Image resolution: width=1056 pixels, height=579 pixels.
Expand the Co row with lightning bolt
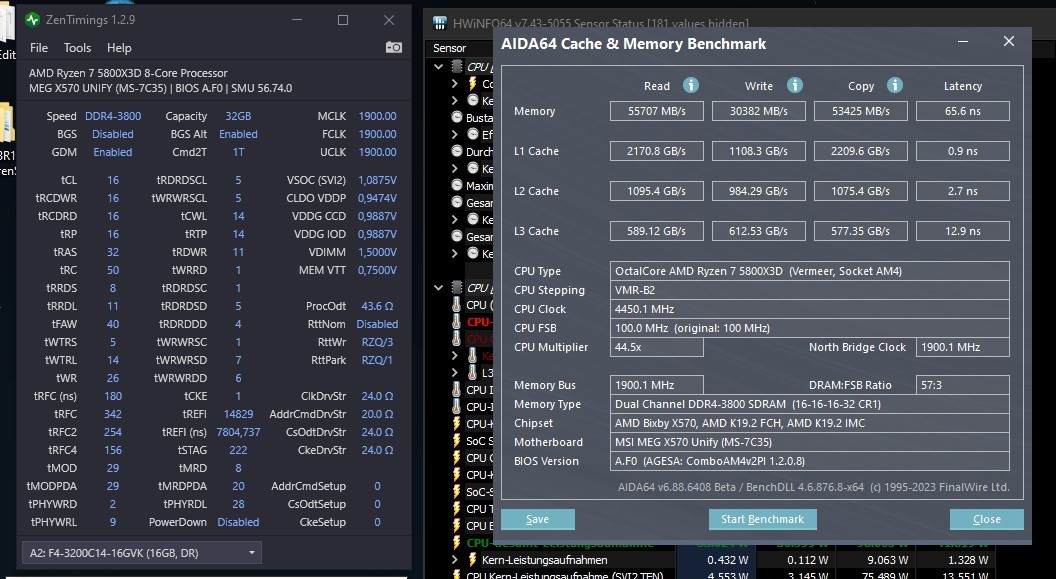tap(455, 83)
